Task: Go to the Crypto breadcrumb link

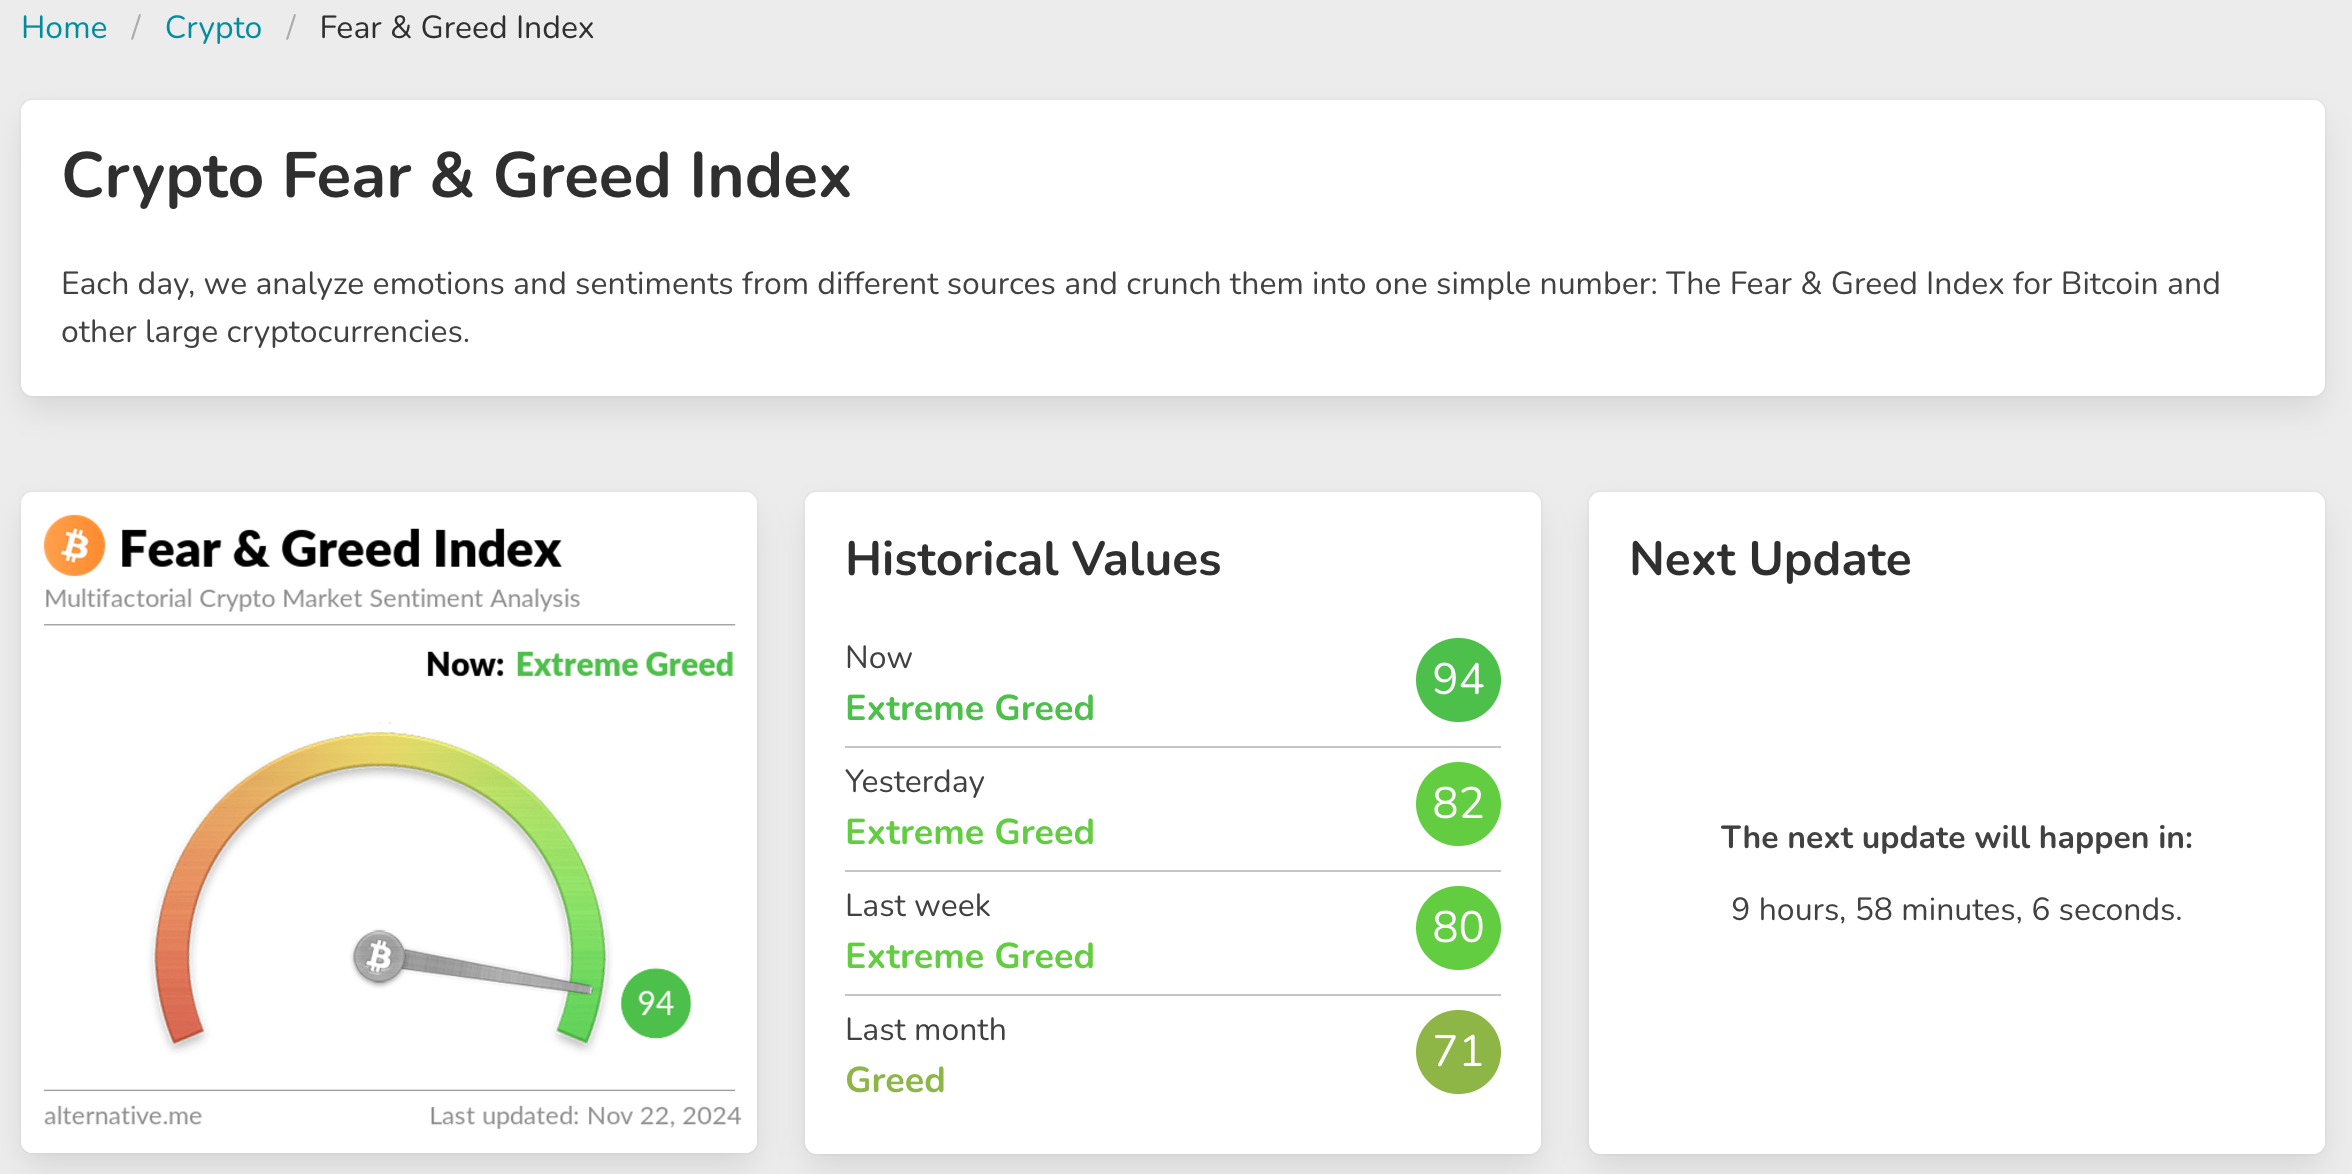Action: (x=213, y=28)
